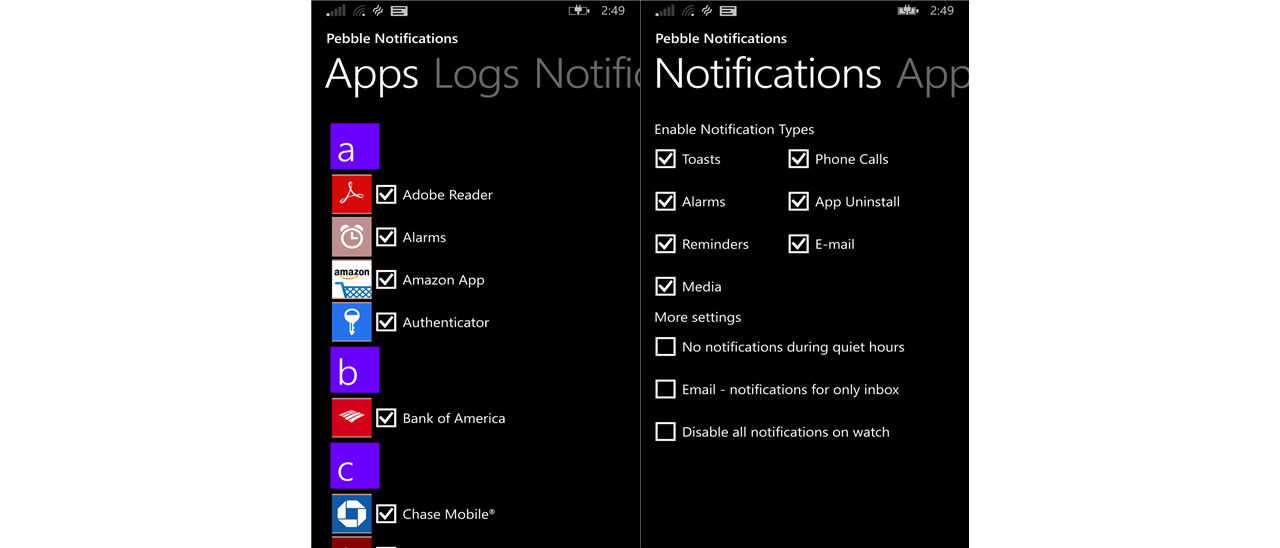Tap Pebble Notifications title on left screen

pos(392,38)
